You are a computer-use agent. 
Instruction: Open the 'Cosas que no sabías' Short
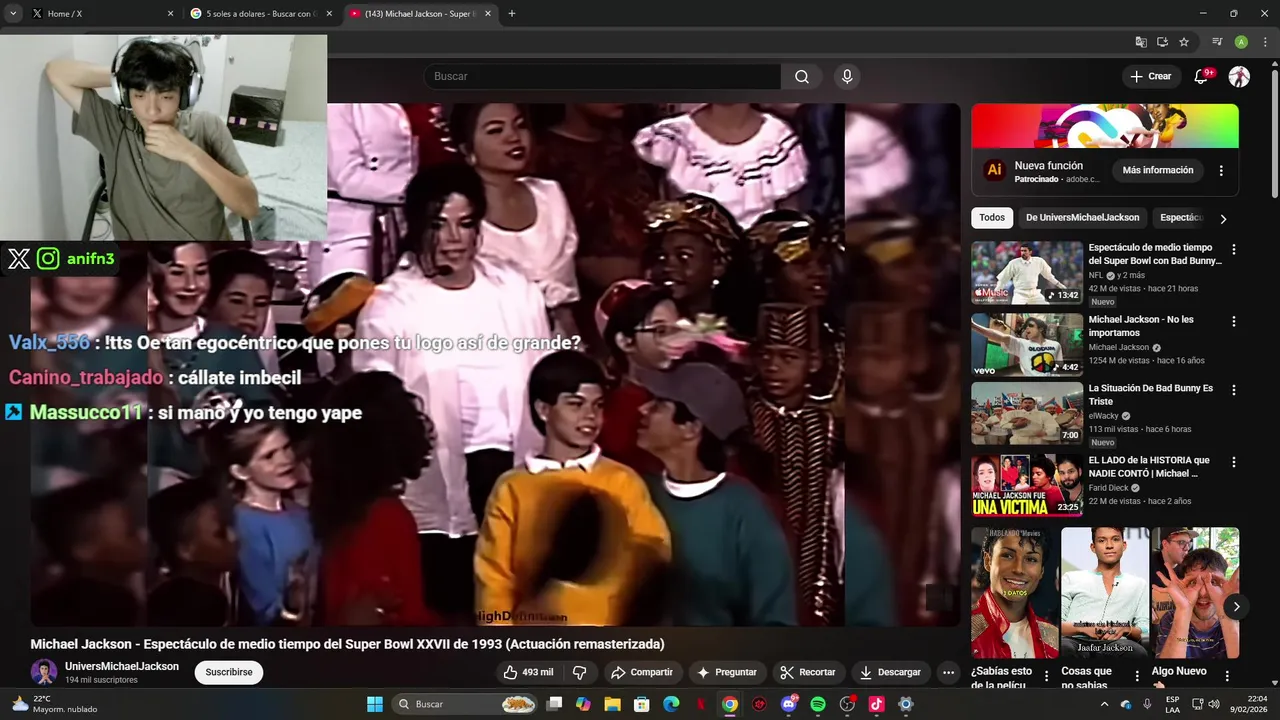(x=1105, y=593)
